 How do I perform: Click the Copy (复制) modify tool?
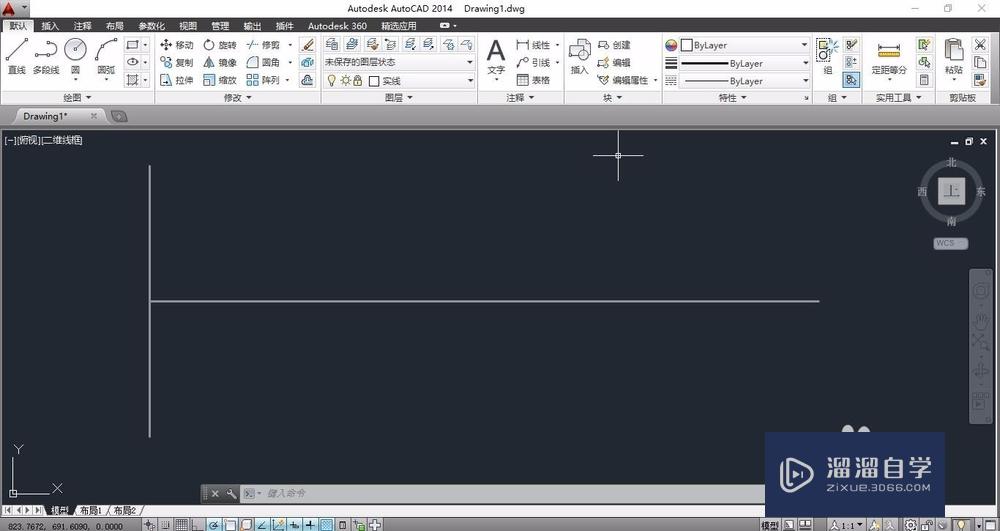coord(177,62)
